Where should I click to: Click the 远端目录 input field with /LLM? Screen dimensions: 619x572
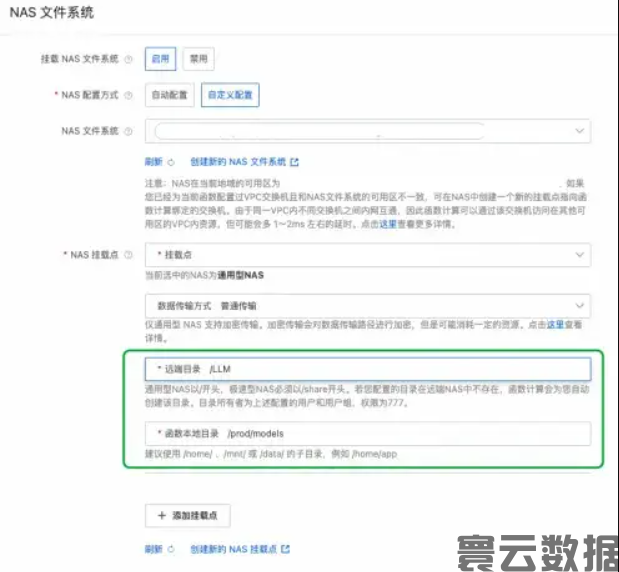click(368, 369)
